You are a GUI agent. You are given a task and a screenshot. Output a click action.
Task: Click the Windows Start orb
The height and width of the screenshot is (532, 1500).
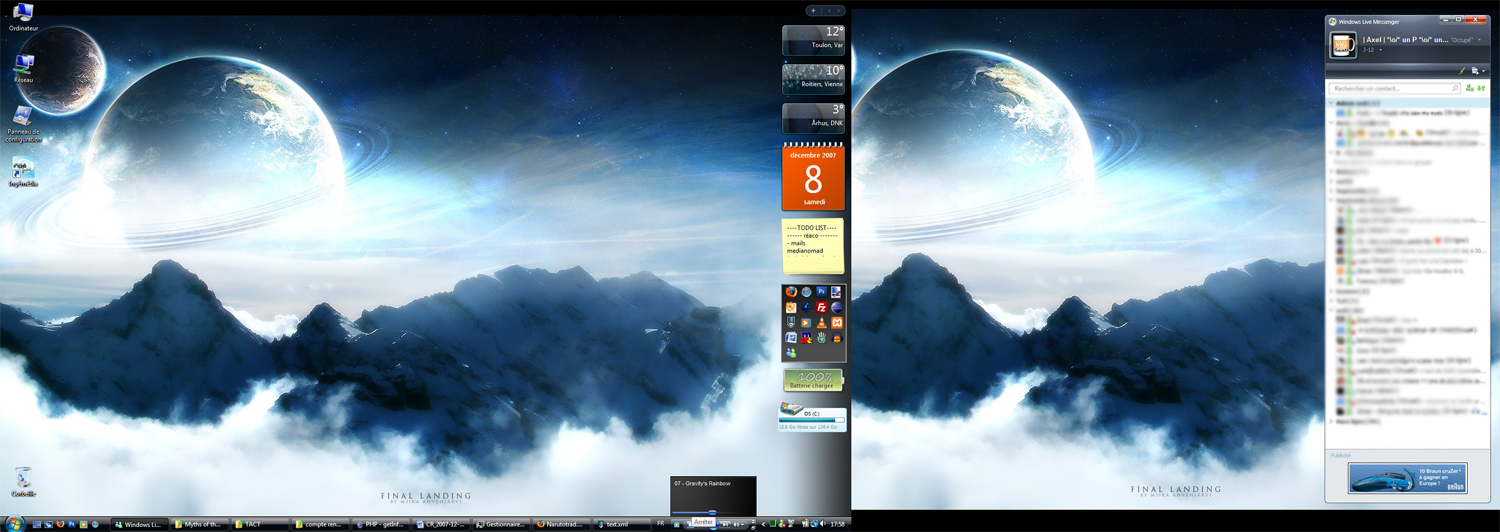(14, 523)
